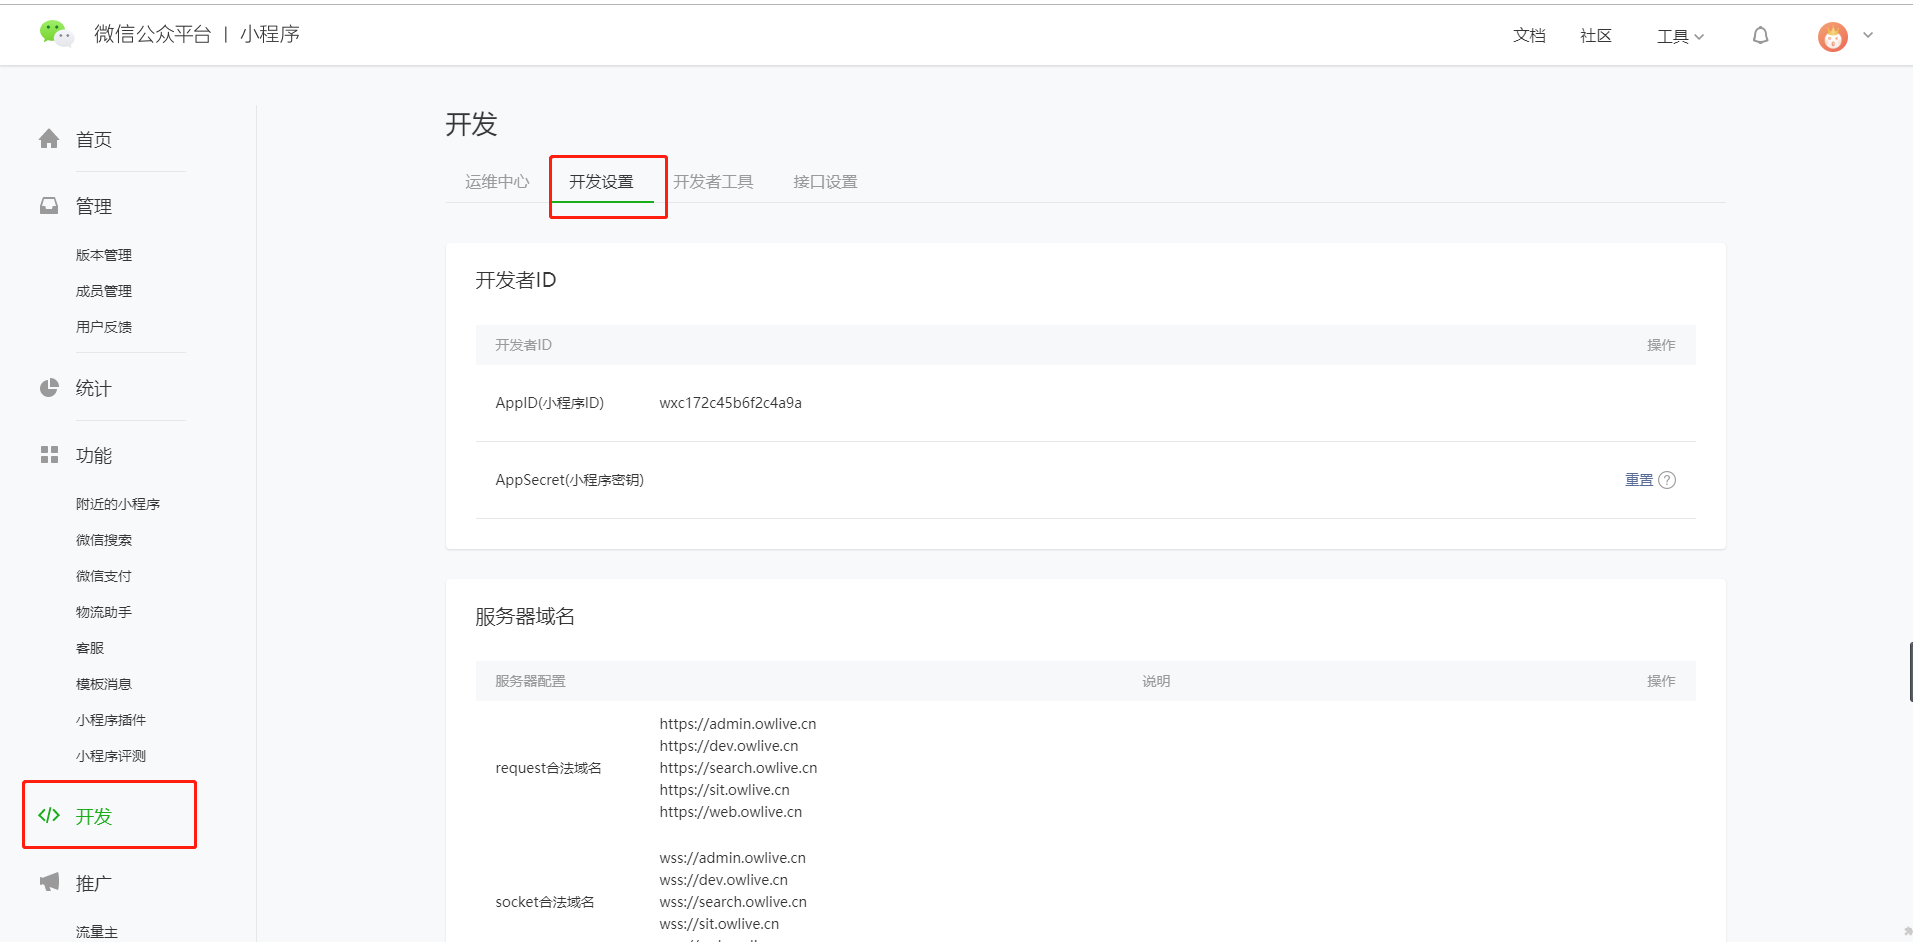Open the notification bell
Viewport: 1913px width, 942px height.
pos(1761,36)
